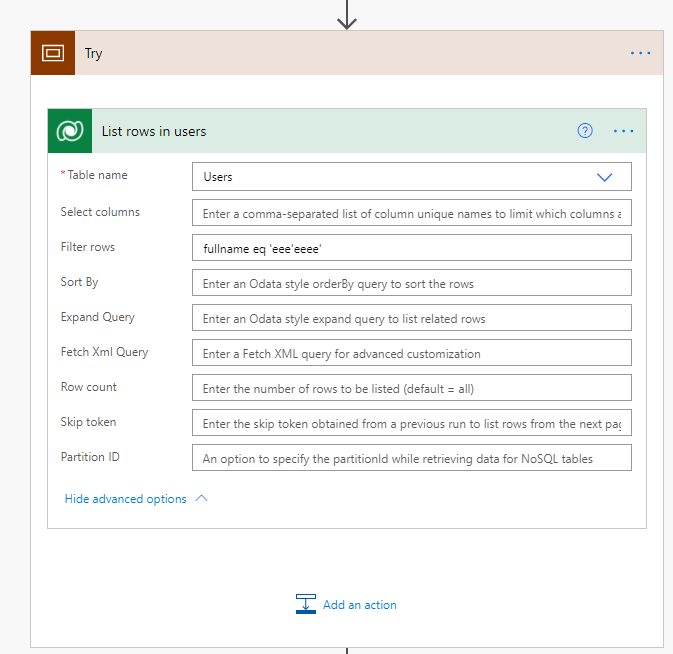Click the Add an action button text

tap(360, 605)
